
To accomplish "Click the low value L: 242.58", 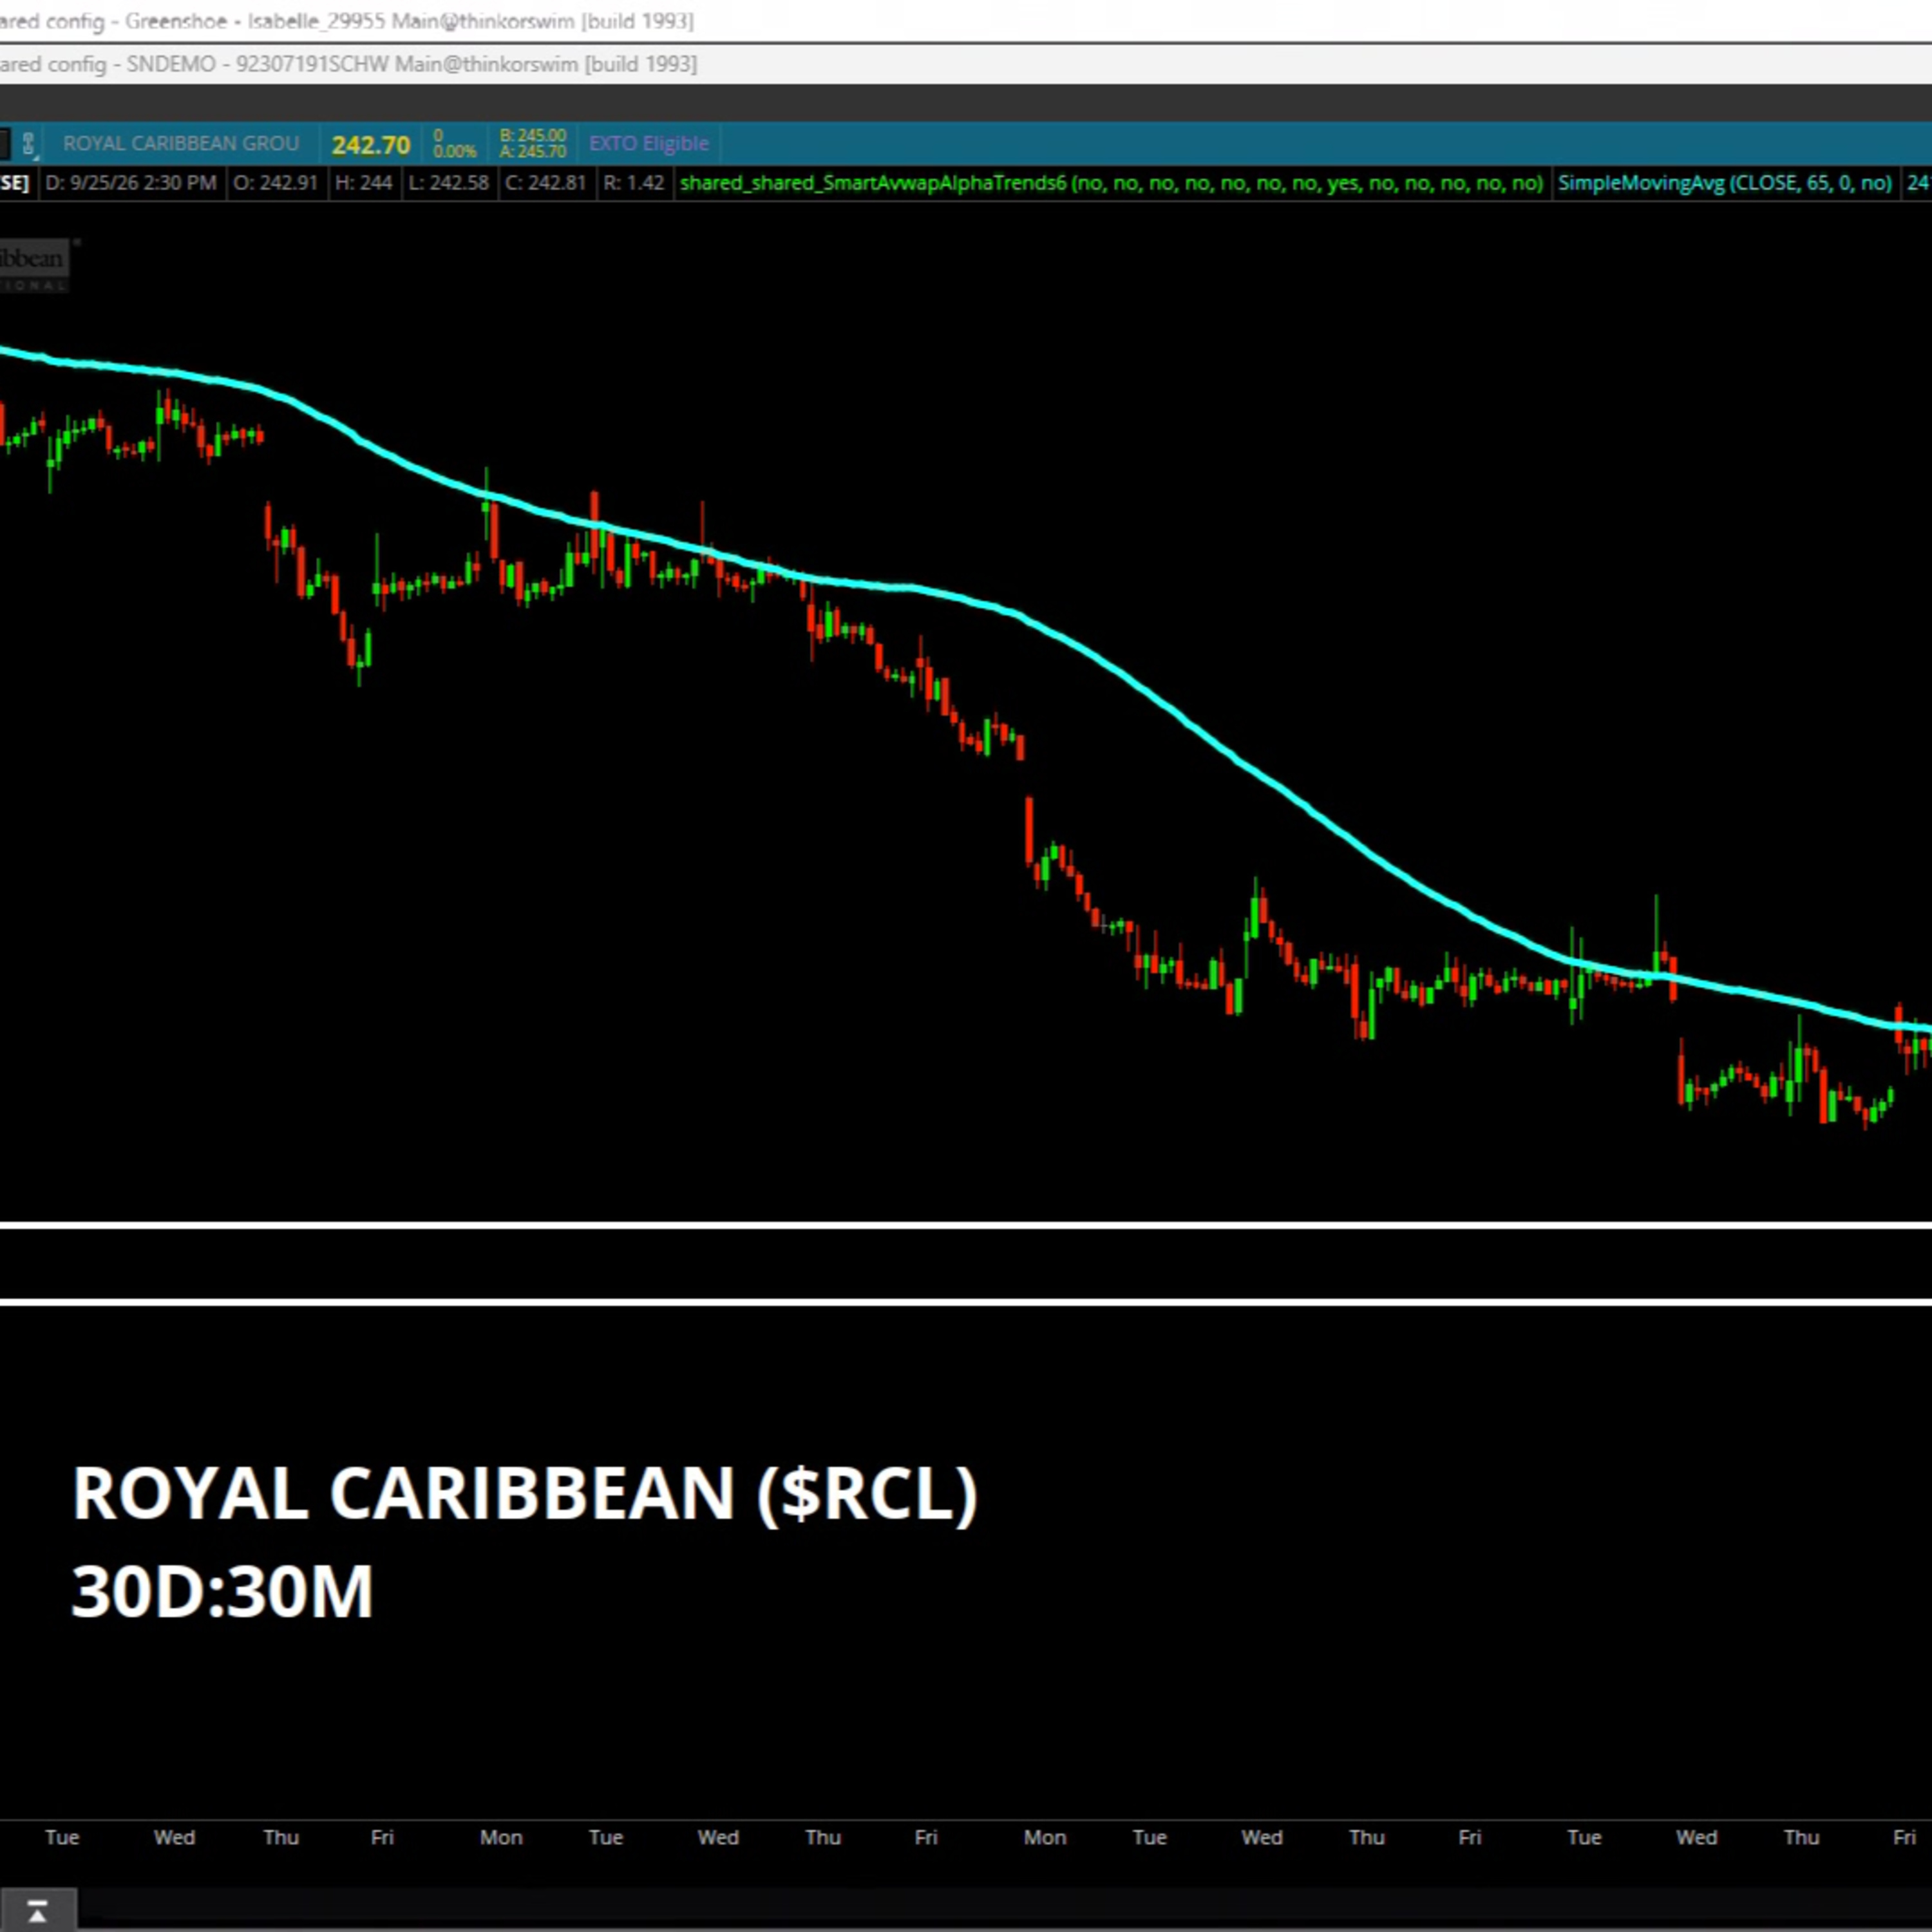I will click(448, 183).
